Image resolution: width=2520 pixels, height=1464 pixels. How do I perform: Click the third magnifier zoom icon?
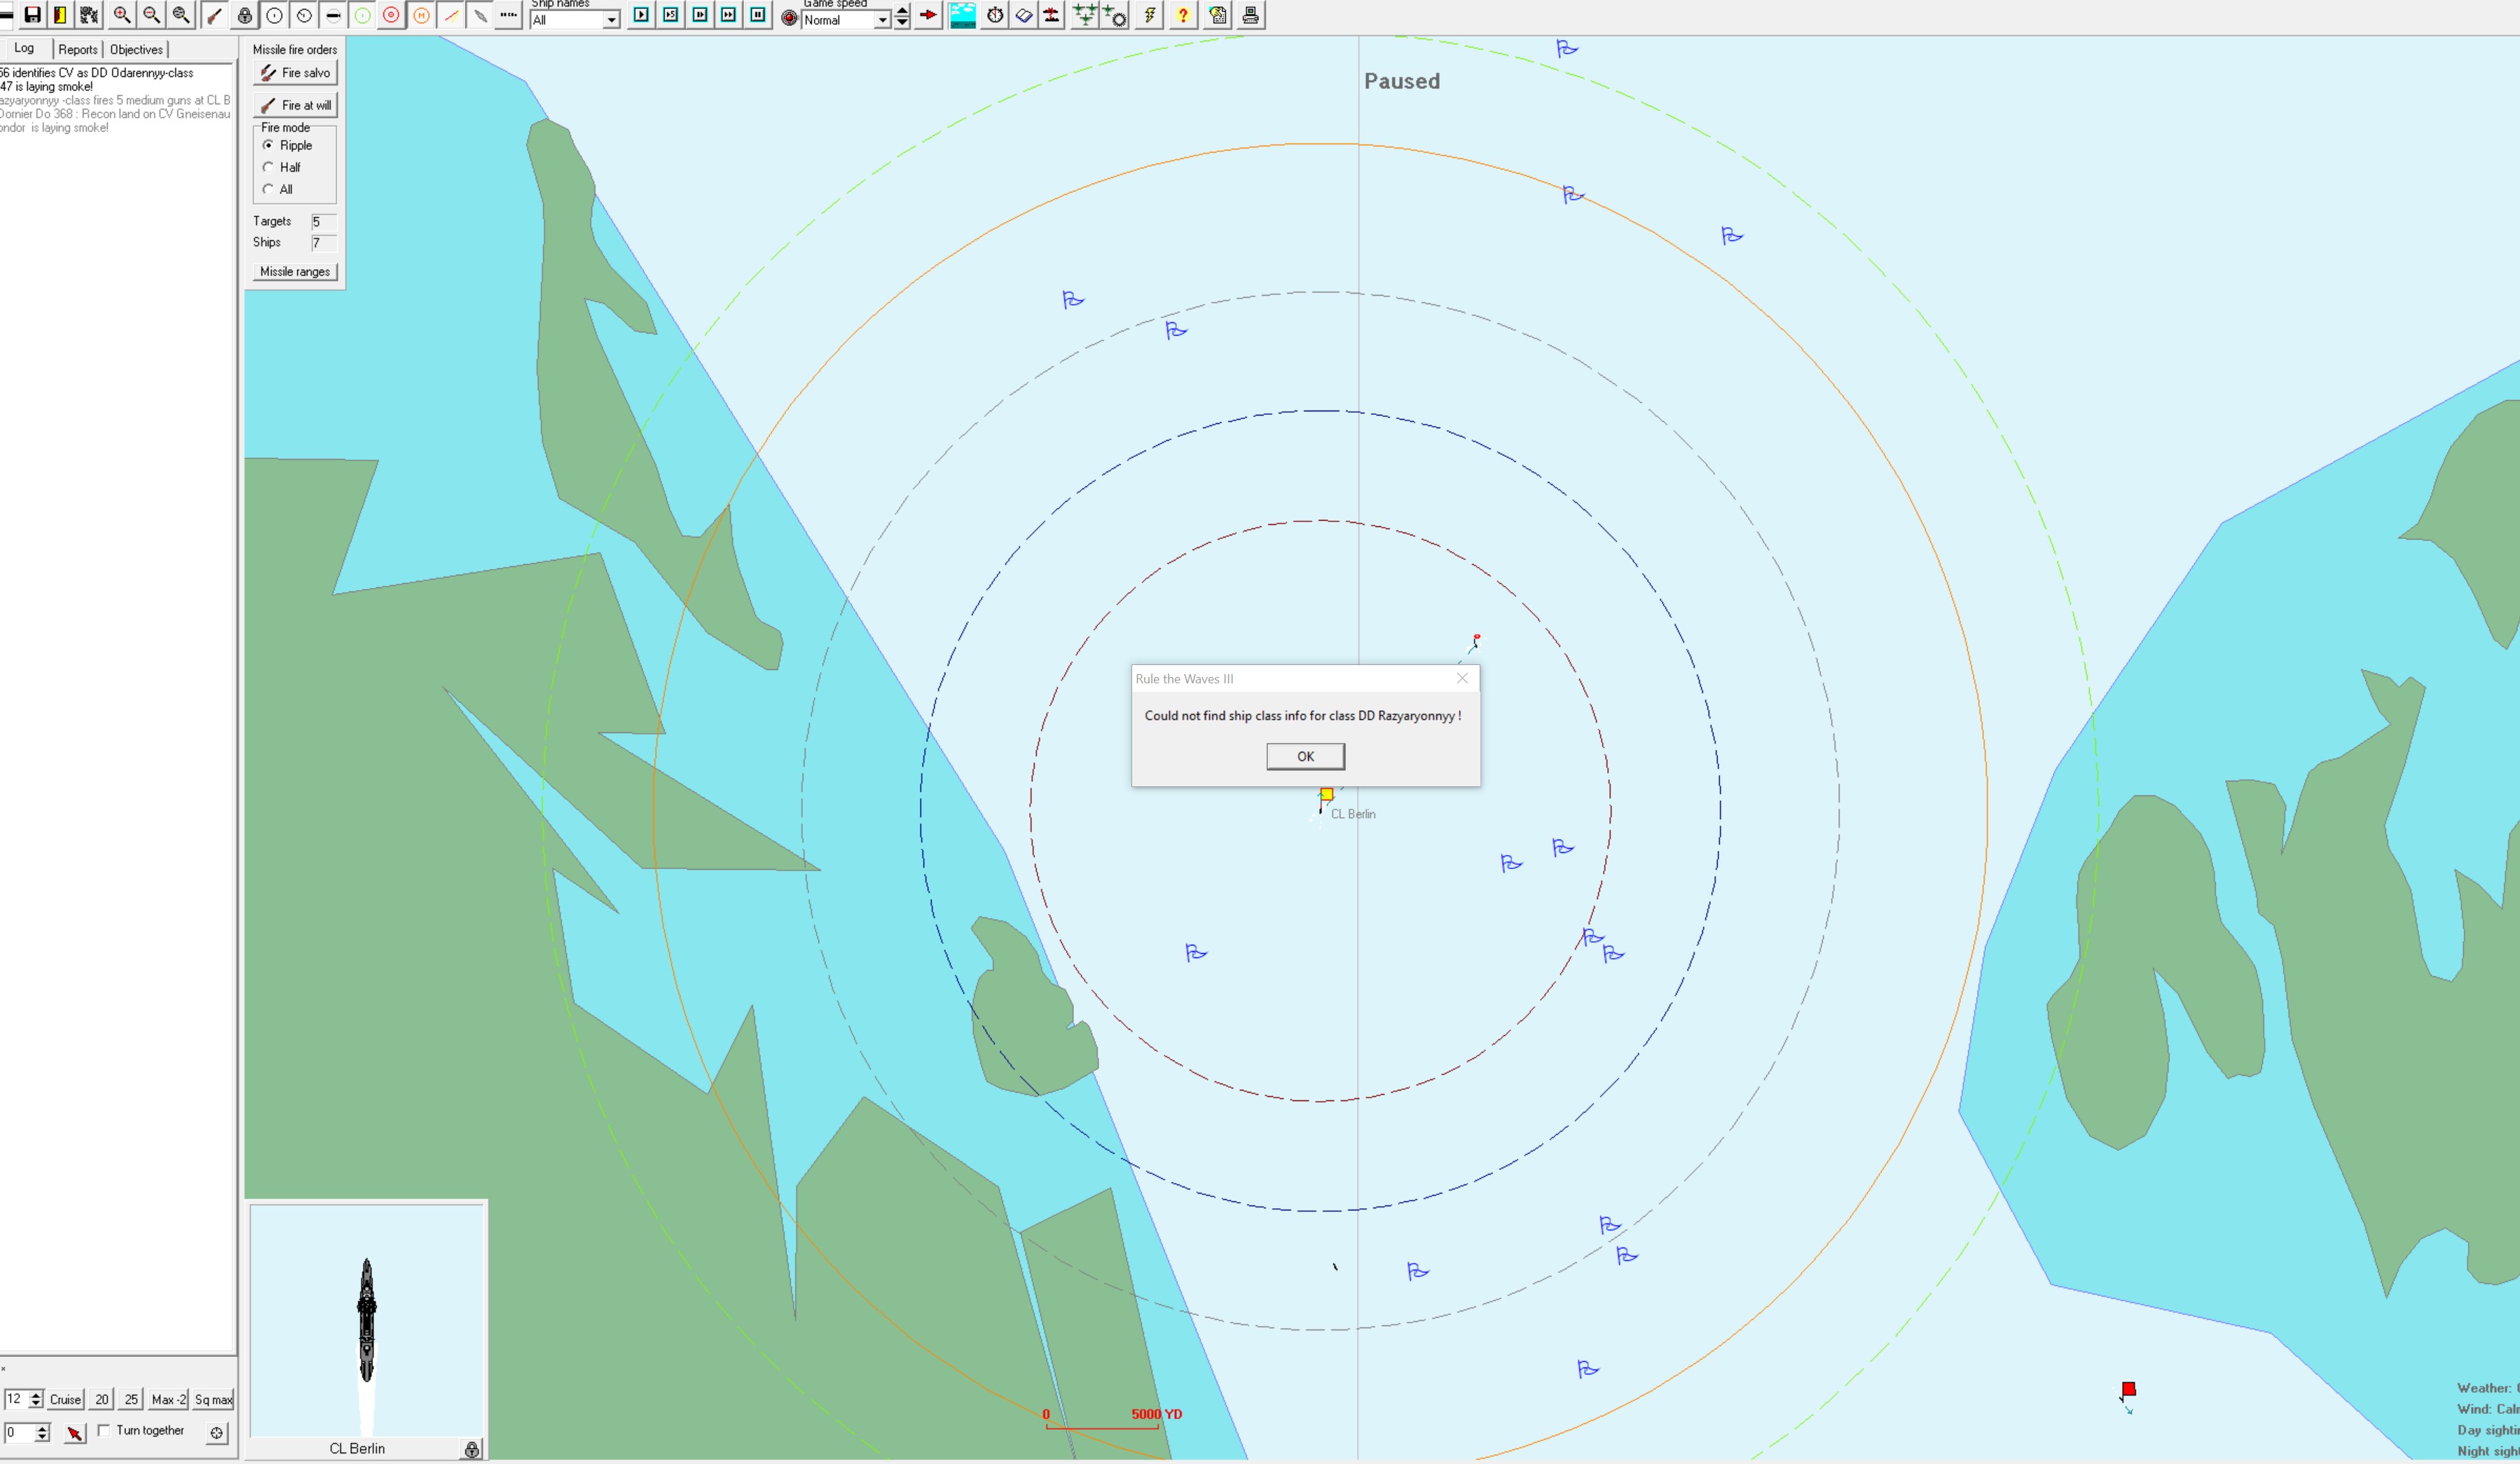coord(181,15)
